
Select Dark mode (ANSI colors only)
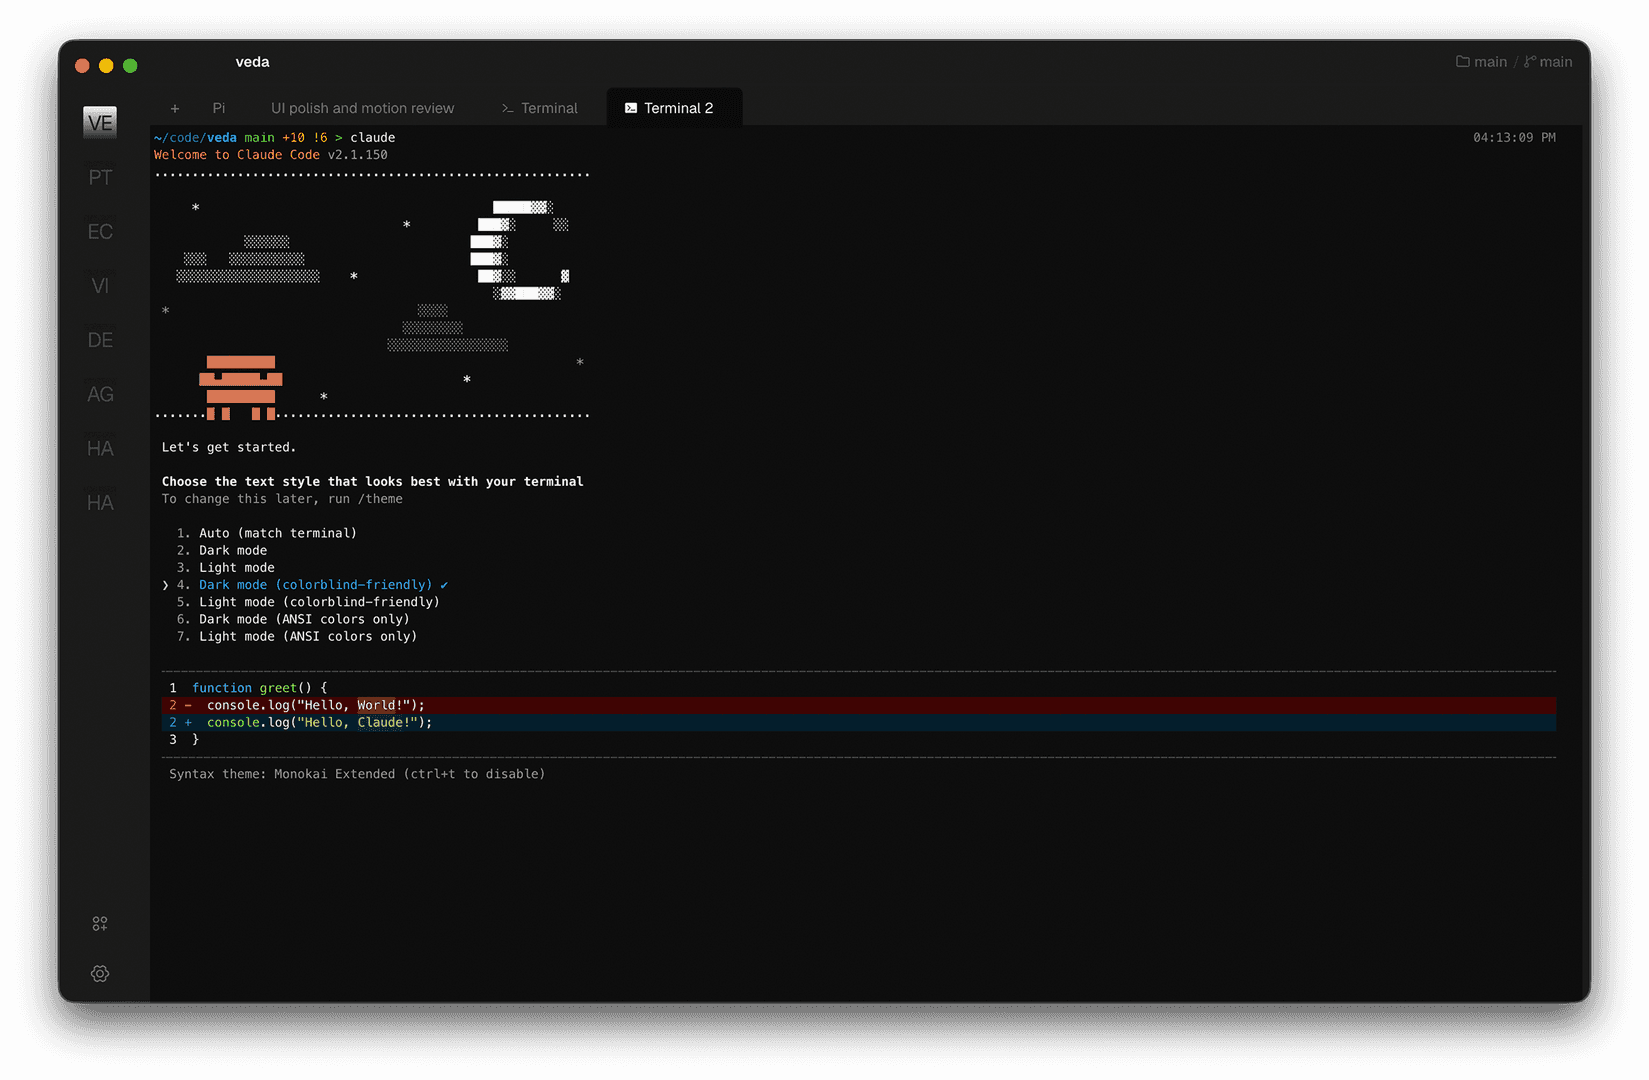coord(293,619)
